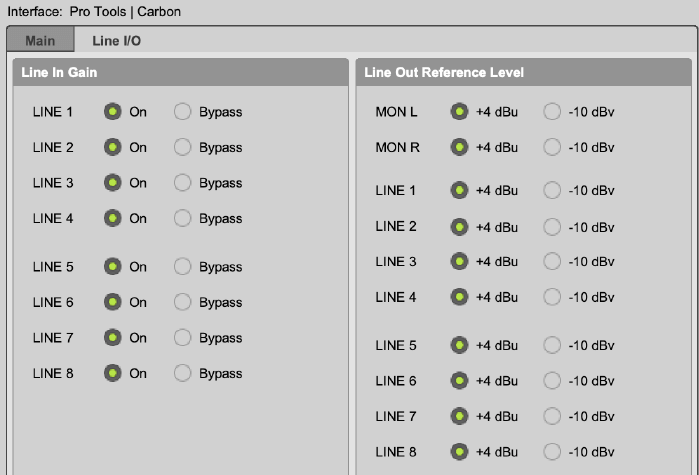Select +4 dBu for LINE 4 output
Viewport: 699px width, 475px height.
[459, 297]
